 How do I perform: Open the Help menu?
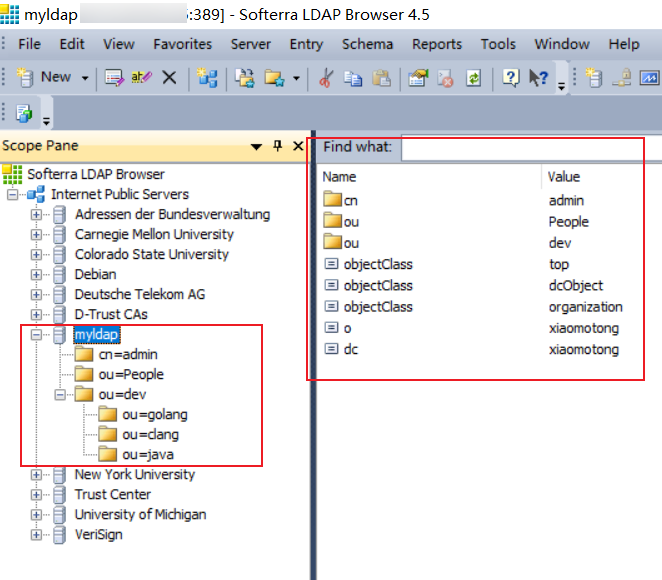pos(624,44)
